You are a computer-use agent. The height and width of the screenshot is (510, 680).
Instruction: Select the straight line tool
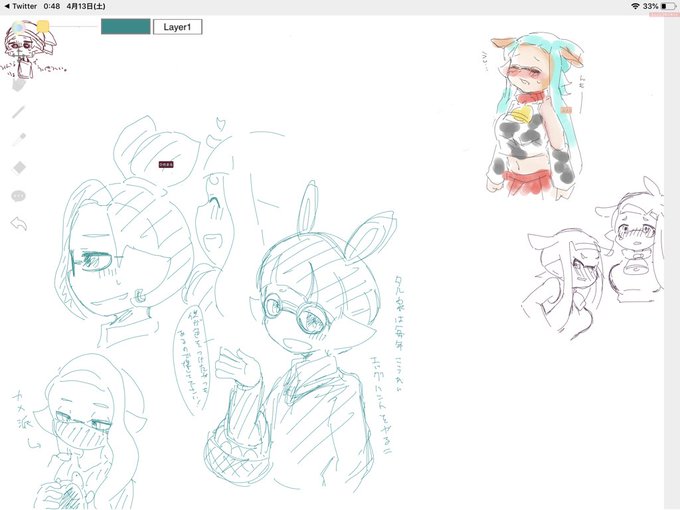coord(19,112)
